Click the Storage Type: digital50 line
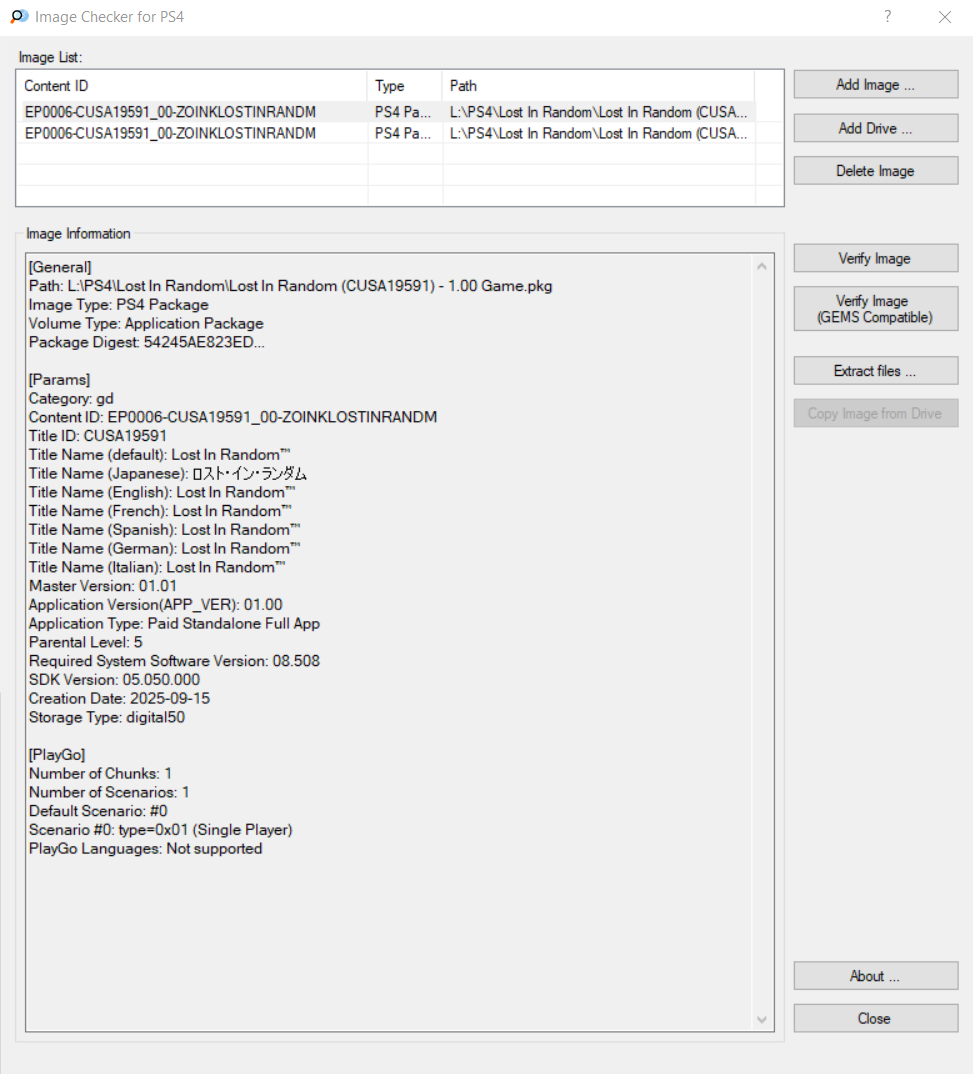 tap(107, 717)
